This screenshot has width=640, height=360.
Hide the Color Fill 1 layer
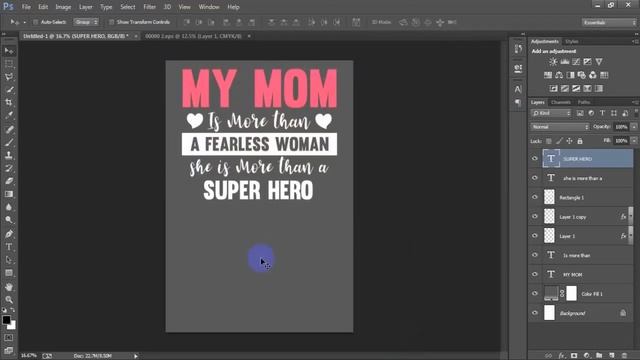pyautogui.click(x=535, y=293)
